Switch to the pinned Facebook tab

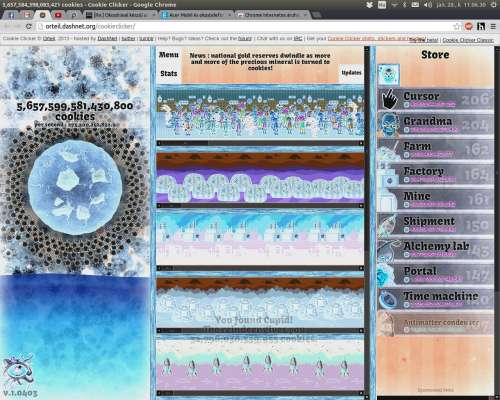tap(11, 15)
